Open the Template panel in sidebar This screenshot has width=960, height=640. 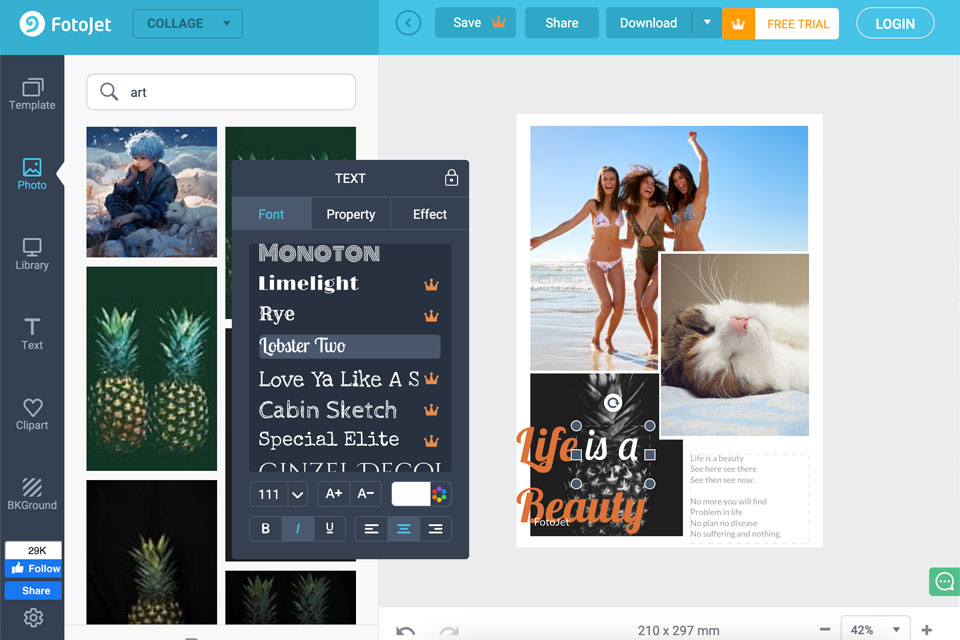32,94
